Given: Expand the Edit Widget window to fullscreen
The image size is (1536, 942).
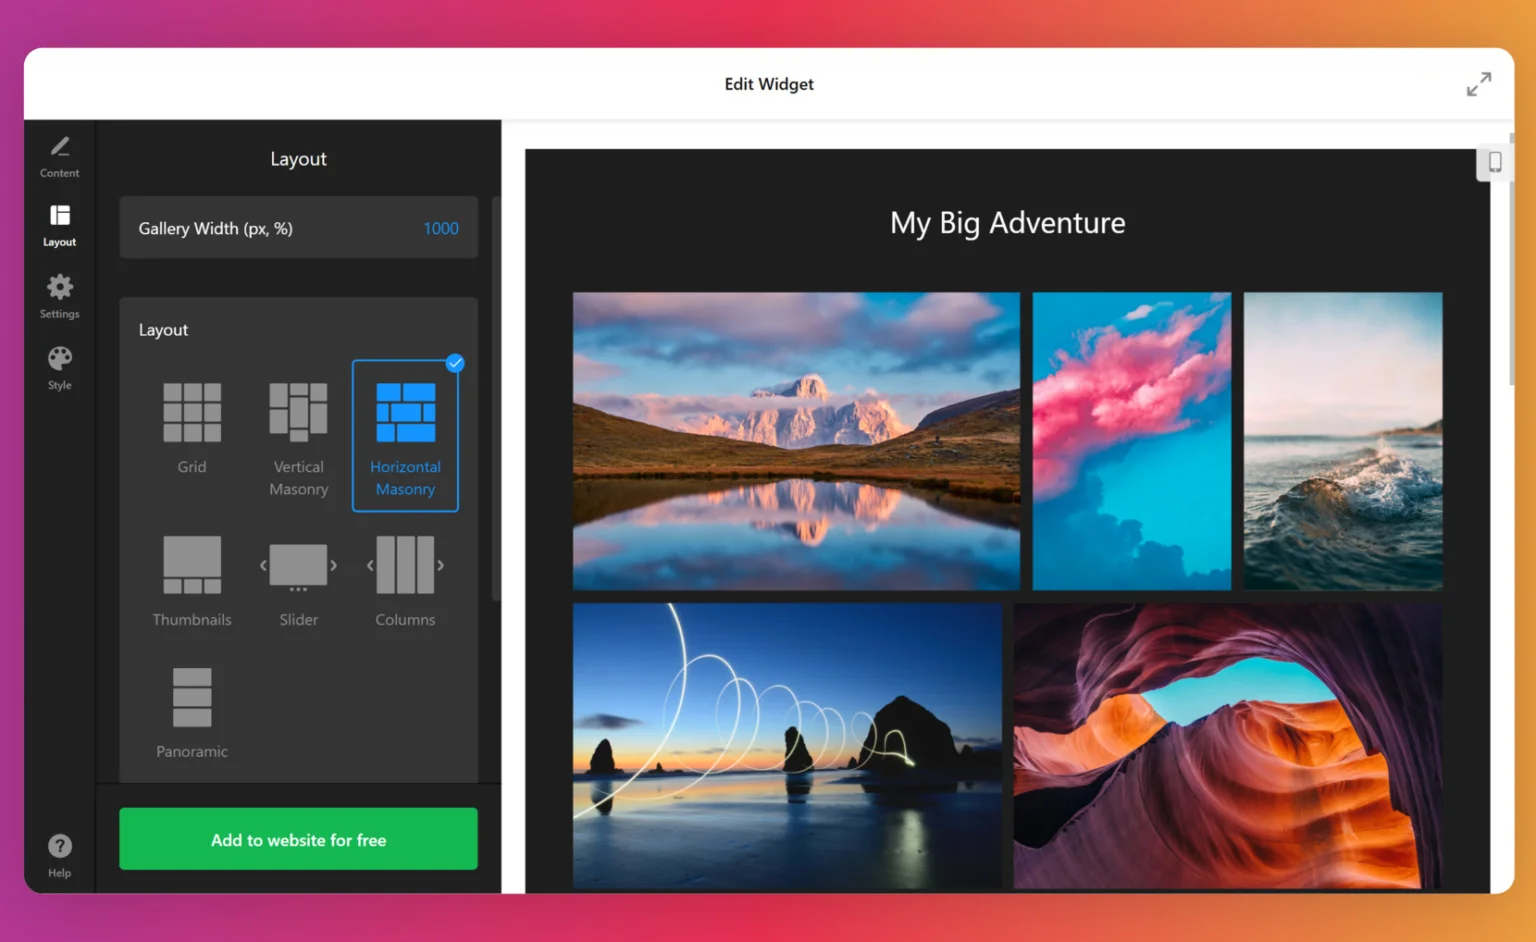Looking at the screenshot, I should coord(1478,84).
